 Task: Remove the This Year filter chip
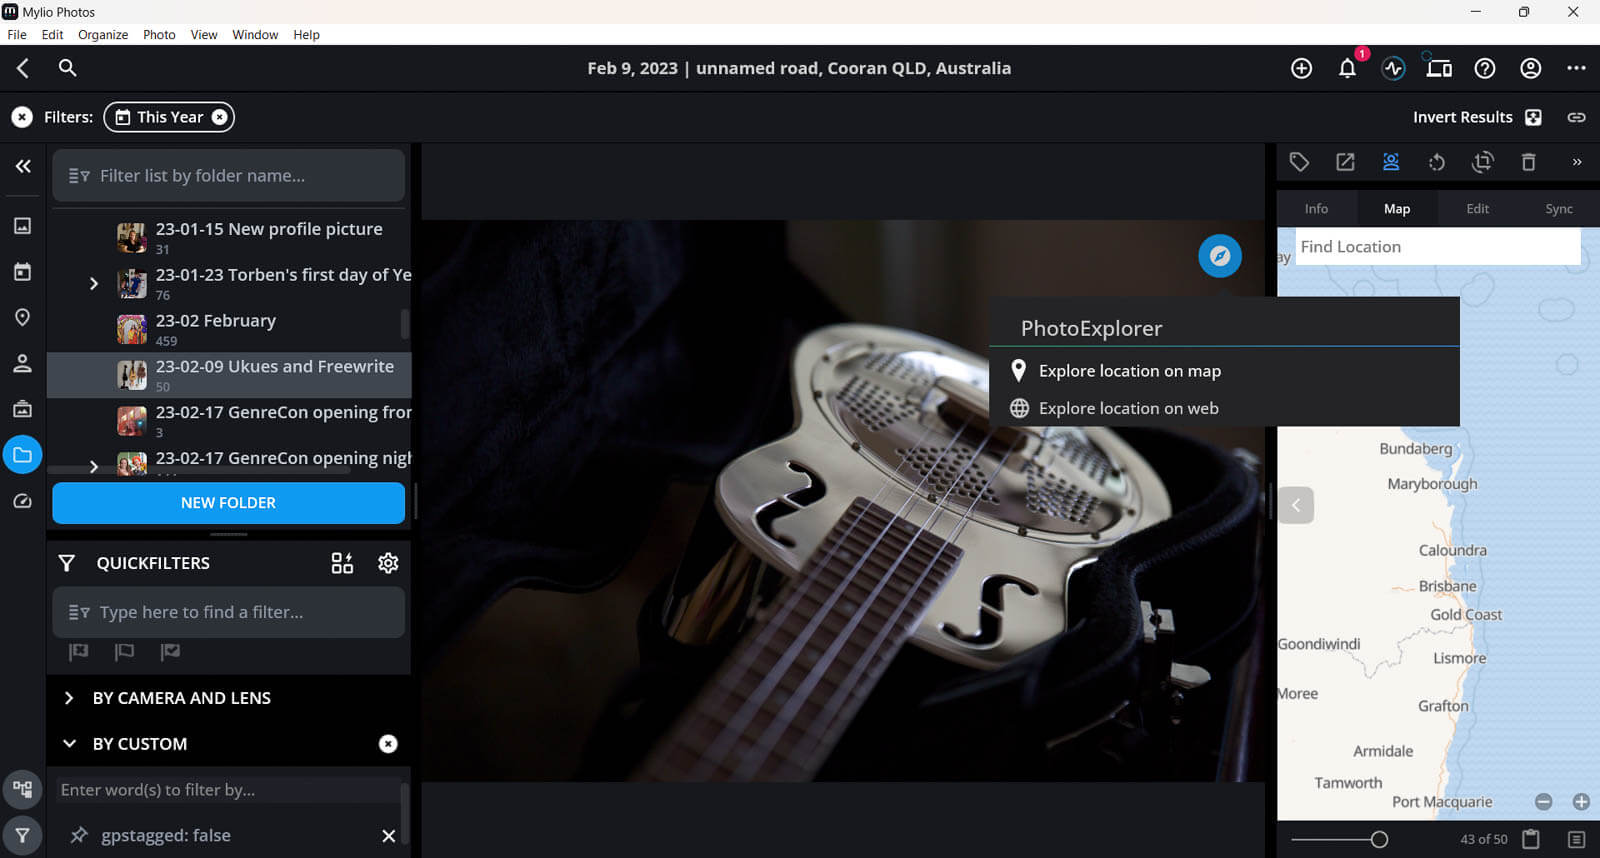(x=220, y=117)
